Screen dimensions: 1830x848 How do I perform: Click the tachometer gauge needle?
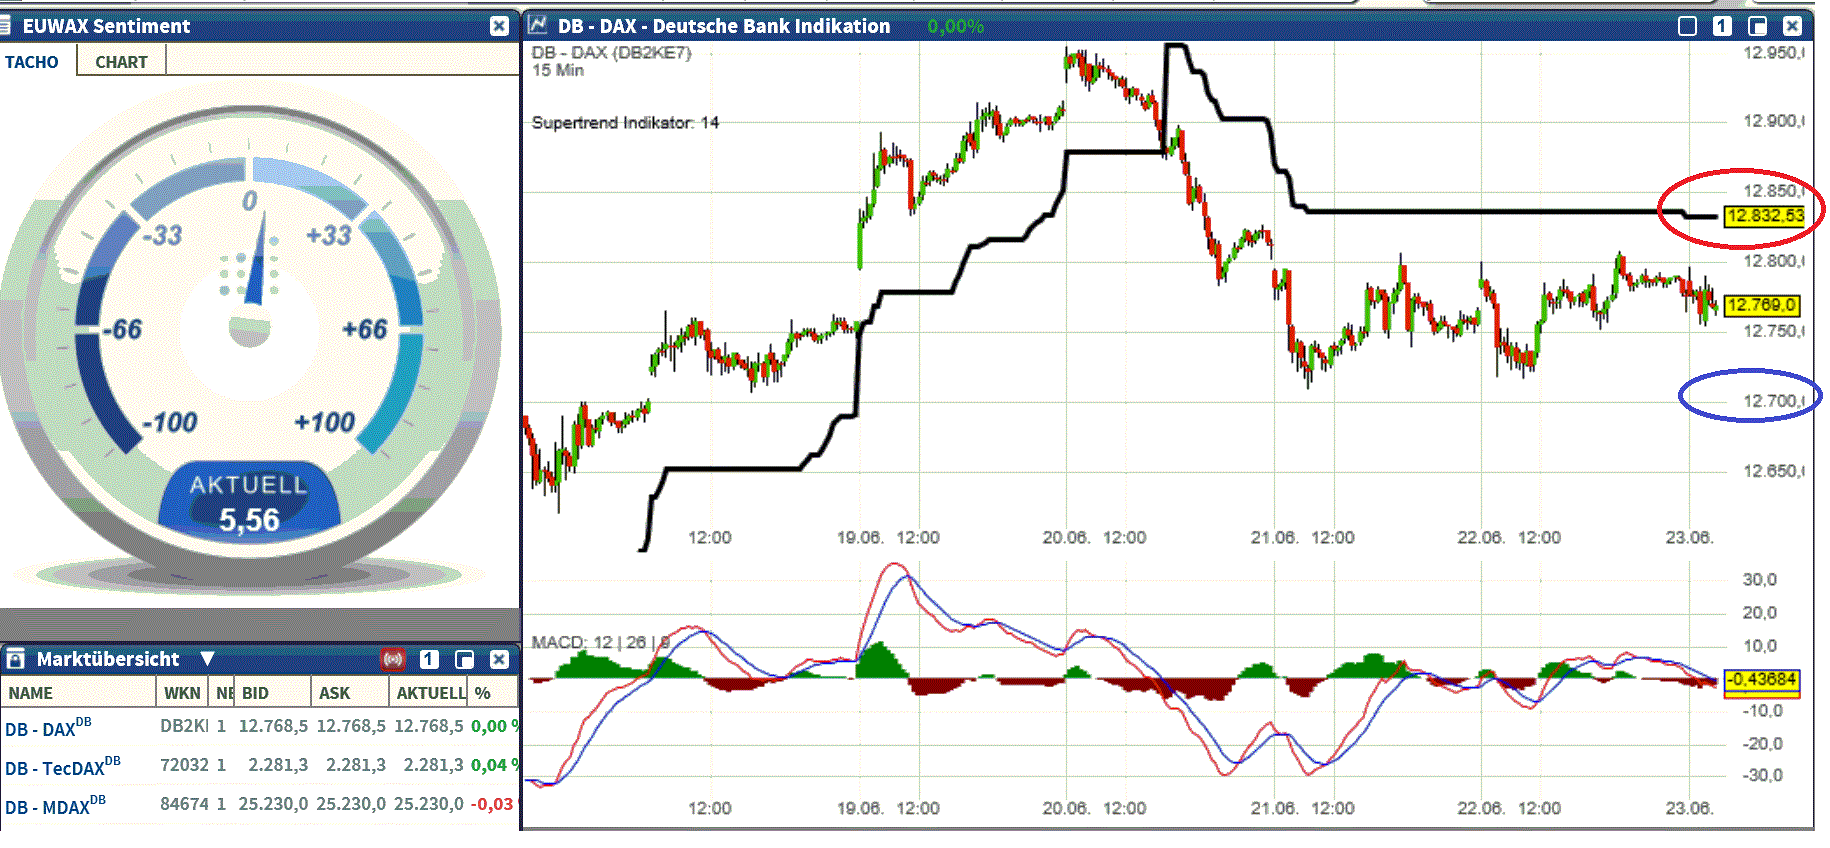click(256, 260)
